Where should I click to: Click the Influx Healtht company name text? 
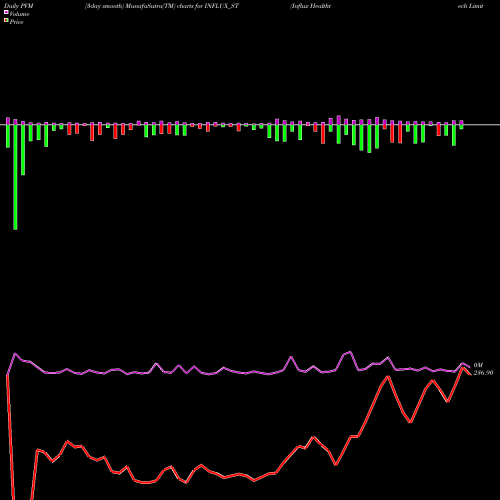[311, 6]
